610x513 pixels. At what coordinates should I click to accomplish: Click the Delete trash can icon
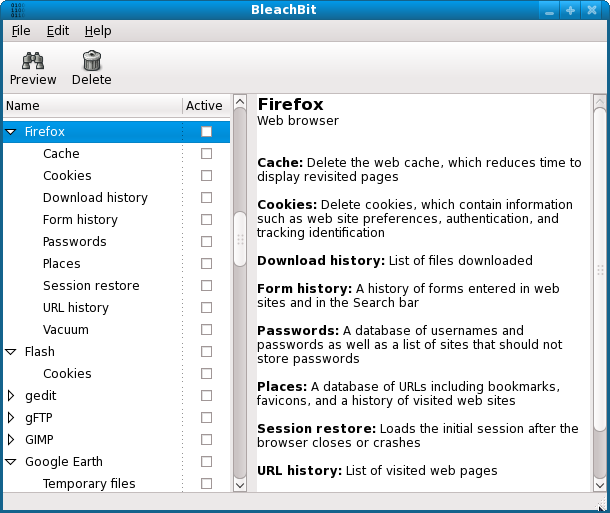(x=92, y=61)
